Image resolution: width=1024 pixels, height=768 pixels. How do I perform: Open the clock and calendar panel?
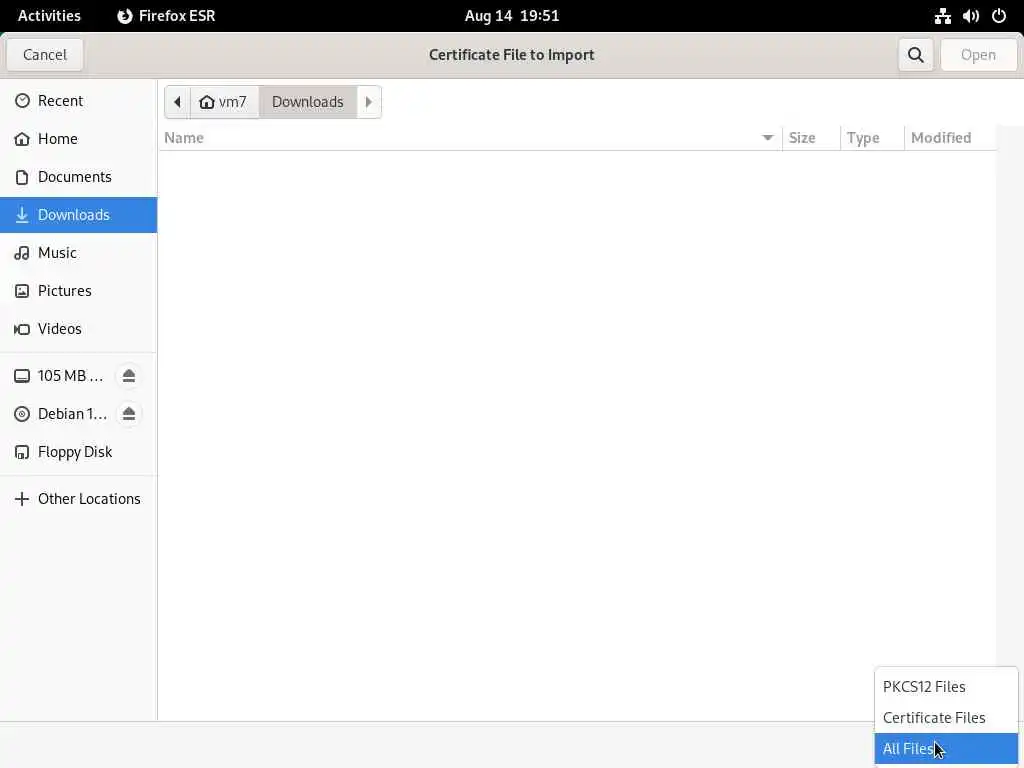click(x=512, y=16)
